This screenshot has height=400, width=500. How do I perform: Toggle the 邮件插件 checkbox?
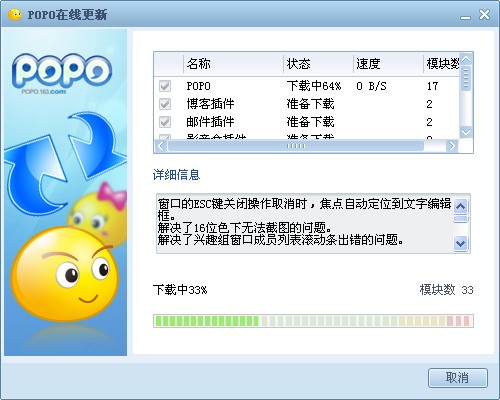165,122
